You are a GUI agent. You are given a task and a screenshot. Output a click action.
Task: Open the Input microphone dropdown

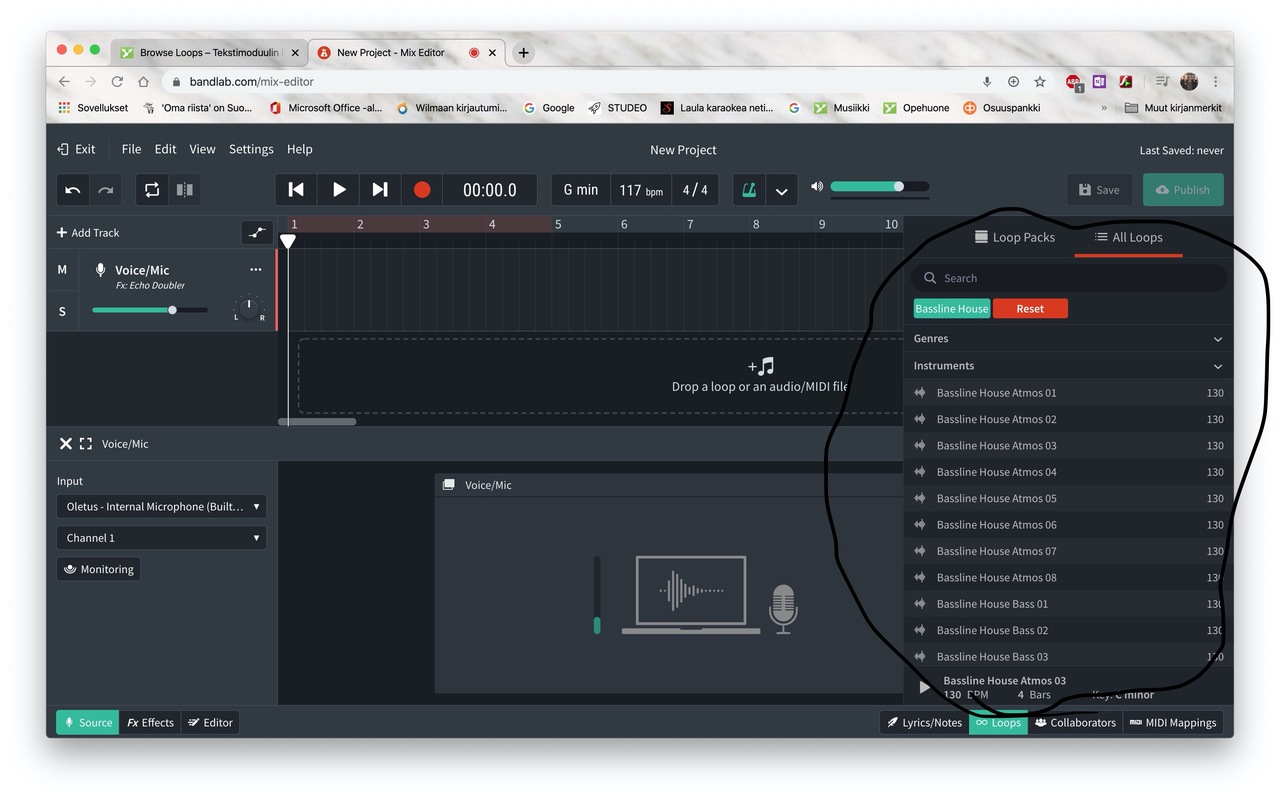(x=162, y=507)
